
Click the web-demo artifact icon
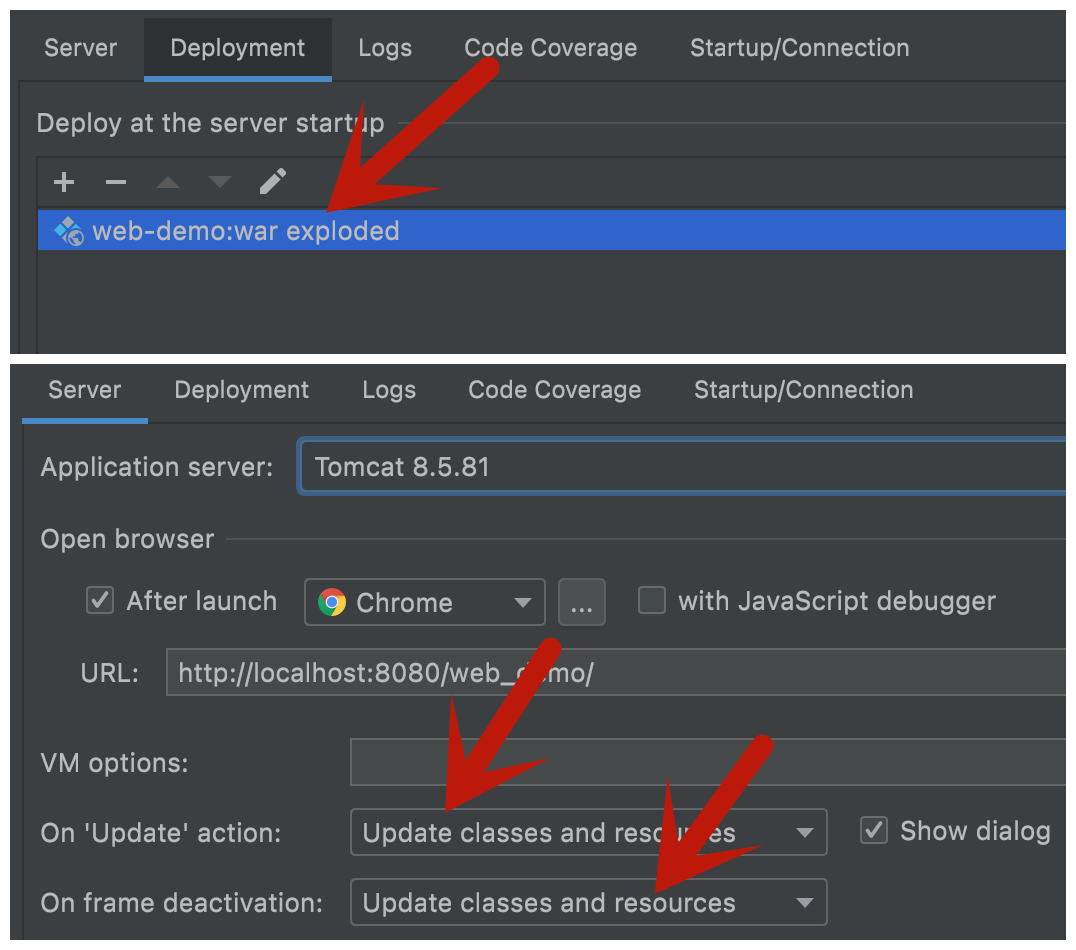coord(69,232)
